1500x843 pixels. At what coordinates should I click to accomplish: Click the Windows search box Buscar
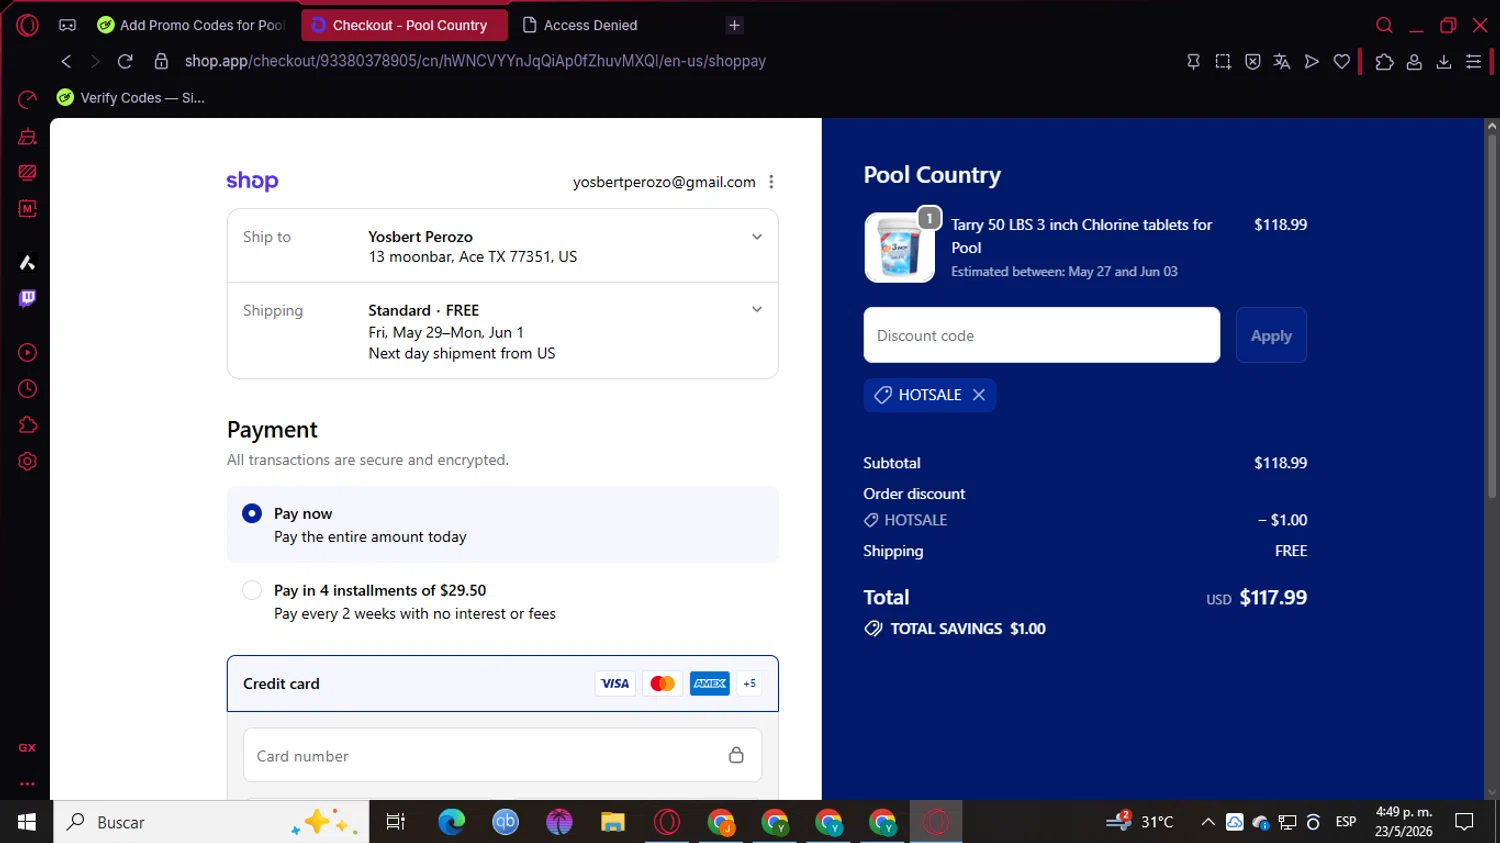(x=211, y=822)
